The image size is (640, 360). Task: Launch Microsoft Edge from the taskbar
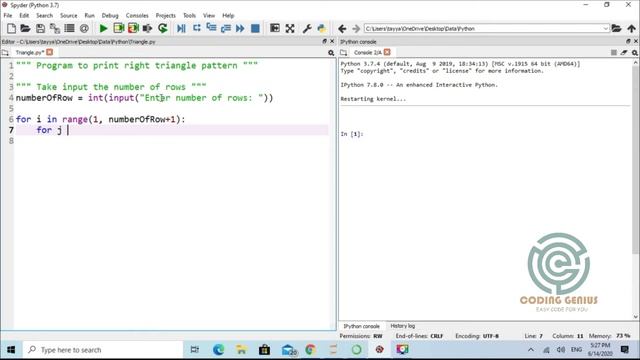pos(218,350)
